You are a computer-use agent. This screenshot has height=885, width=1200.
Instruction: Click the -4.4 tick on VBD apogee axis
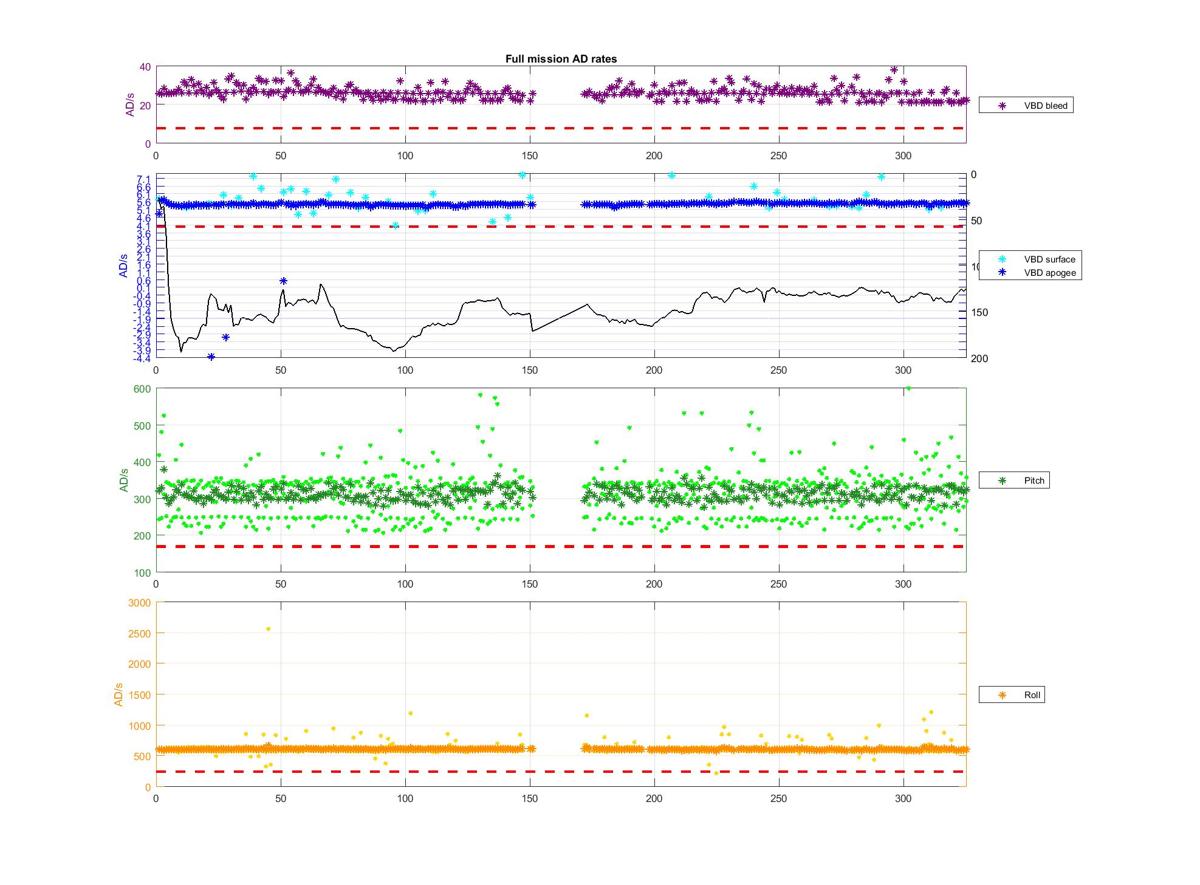[x=141, y=358]
